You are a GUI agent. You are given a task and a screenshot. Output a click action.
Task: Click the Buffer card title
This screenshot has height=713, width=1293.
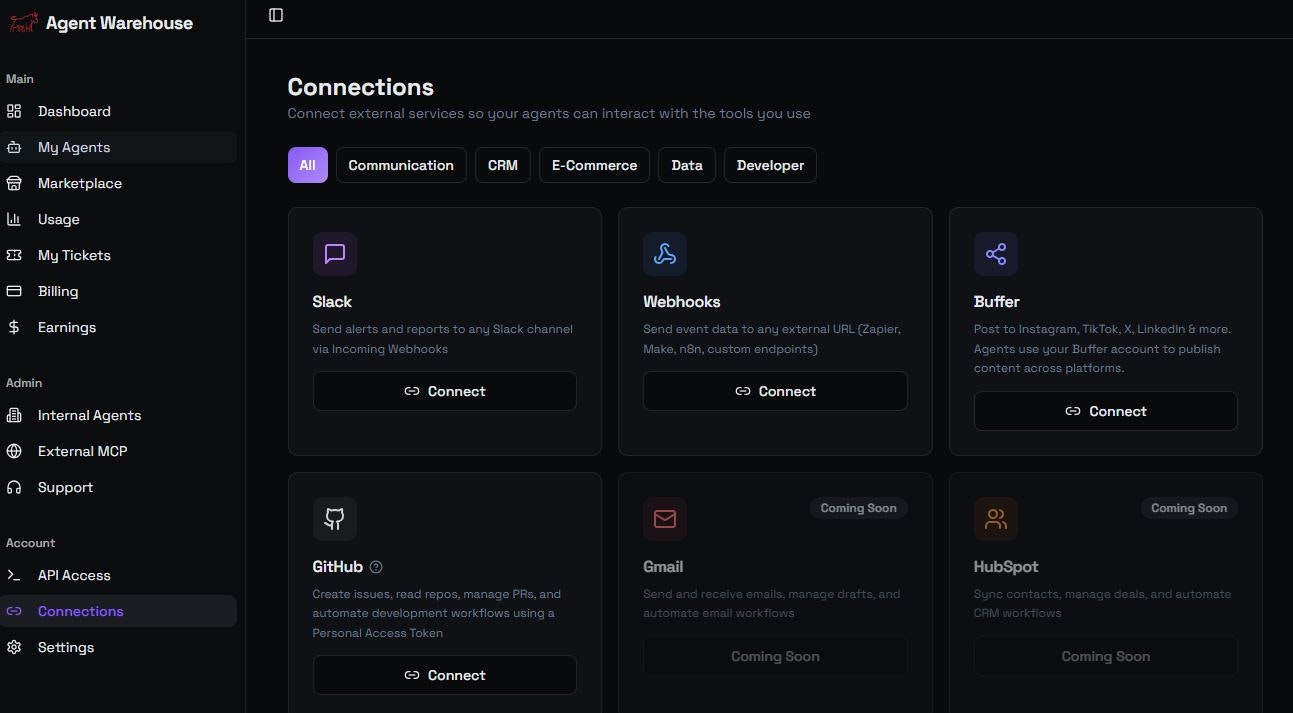pos(997,301)
